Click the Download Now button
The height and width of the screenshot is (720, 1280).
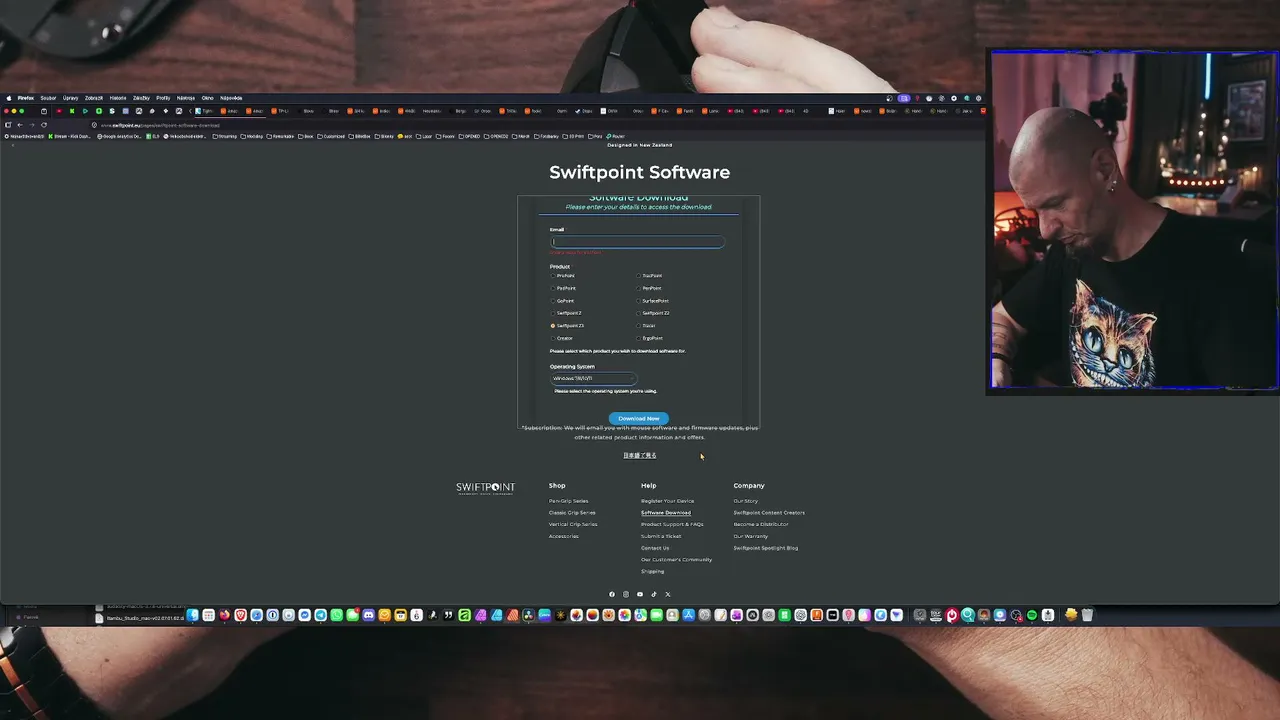pos(638,418)
